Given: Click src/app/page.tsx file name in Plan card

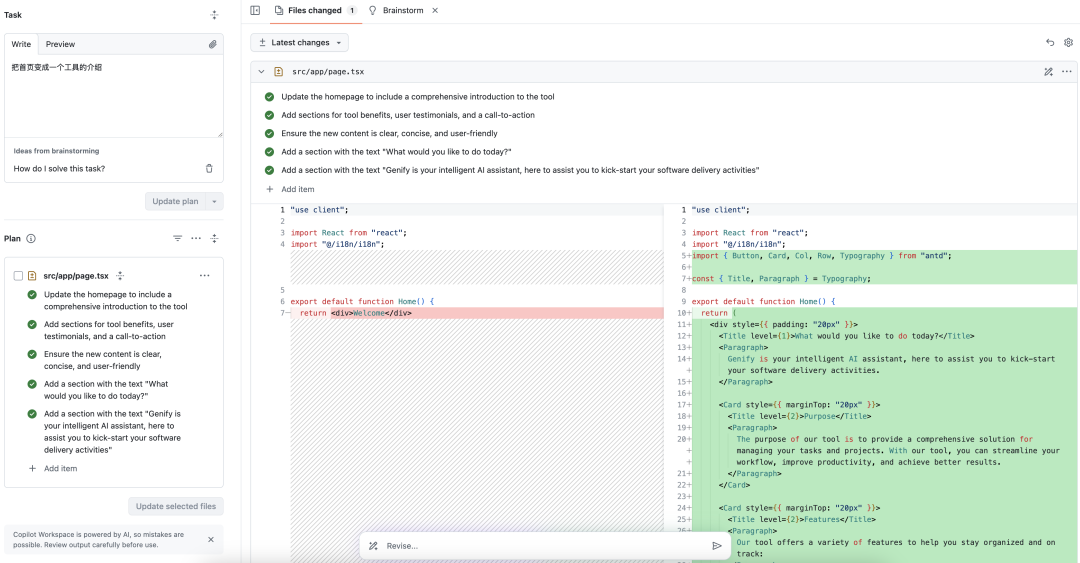Looking at the screenshot, I should [76, 276].
